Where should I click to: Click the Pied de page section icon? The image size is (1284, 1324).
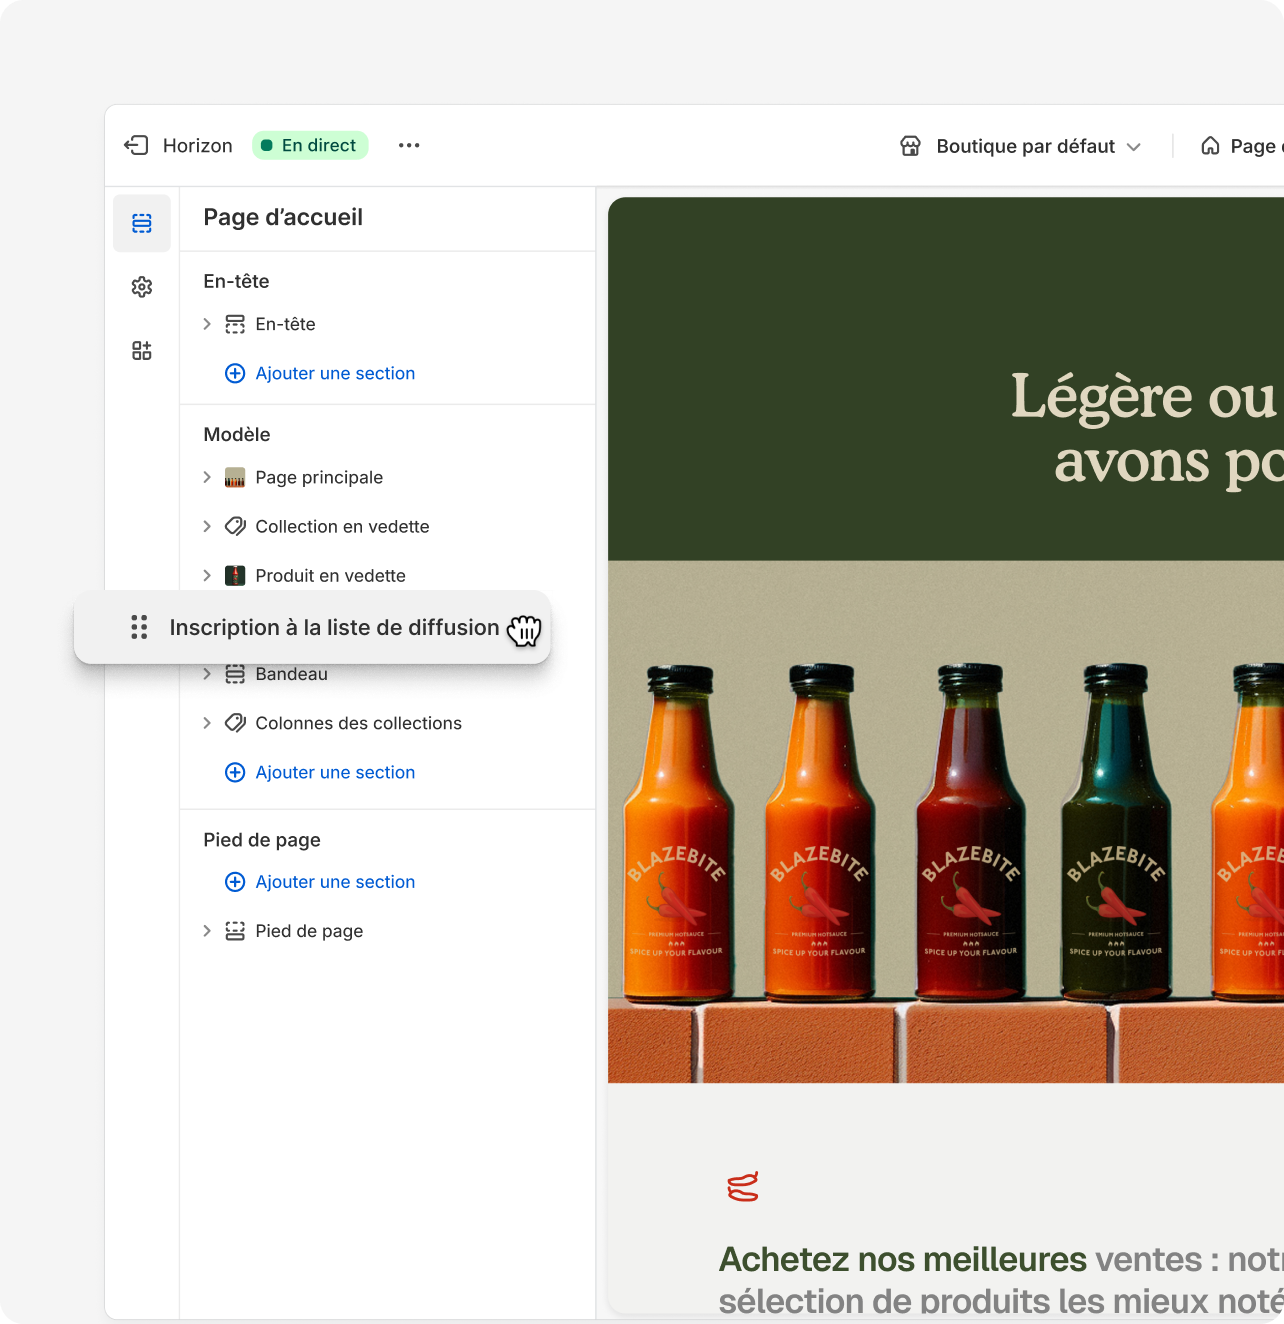(x=235, y=931)
